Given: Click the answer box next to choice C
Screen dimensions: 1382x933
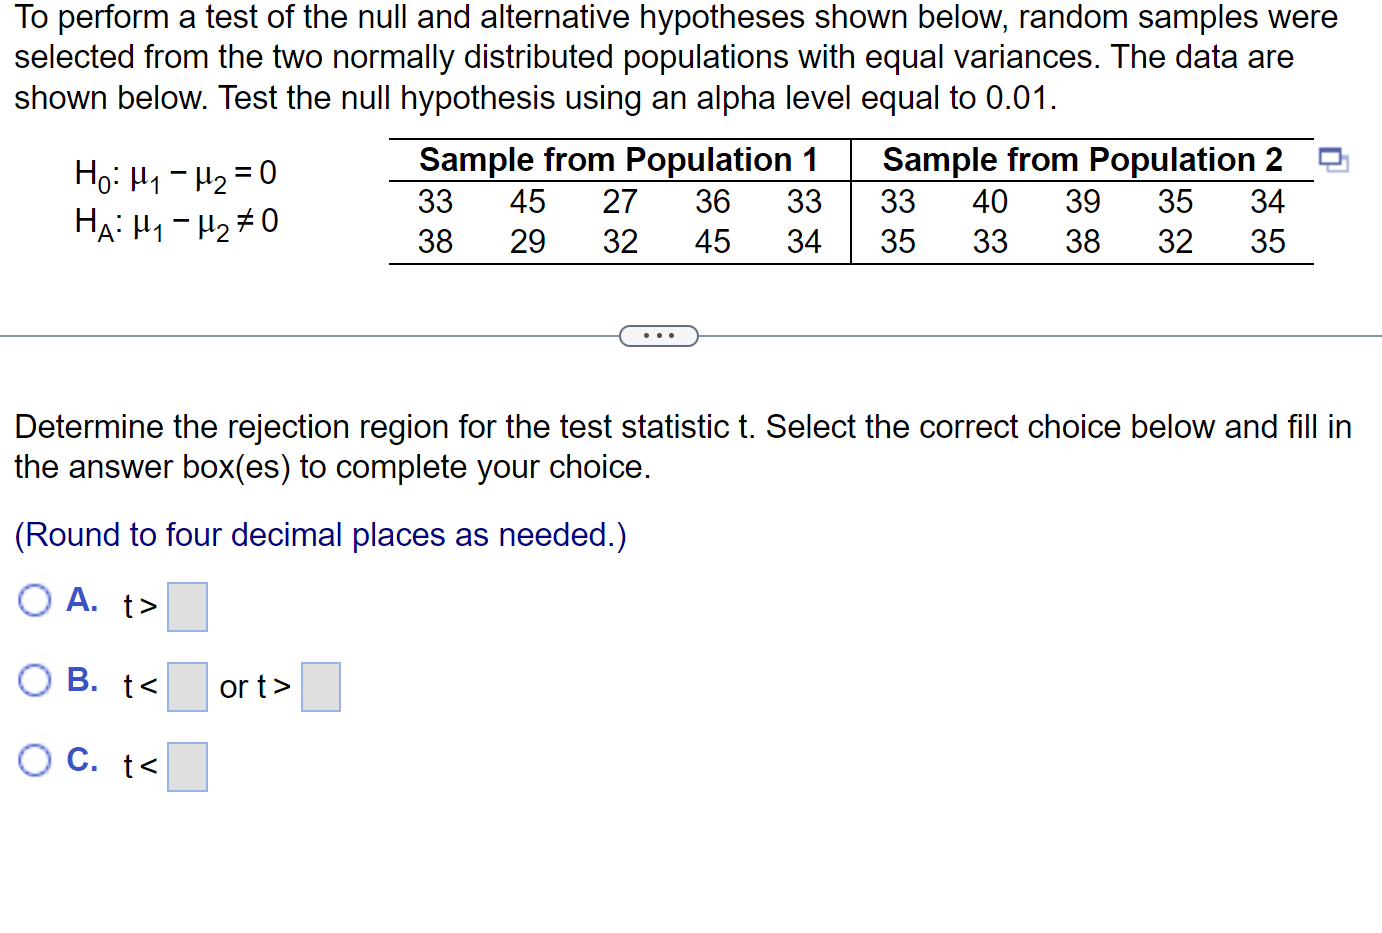Looking at the screenshot, I should point(187,766).
